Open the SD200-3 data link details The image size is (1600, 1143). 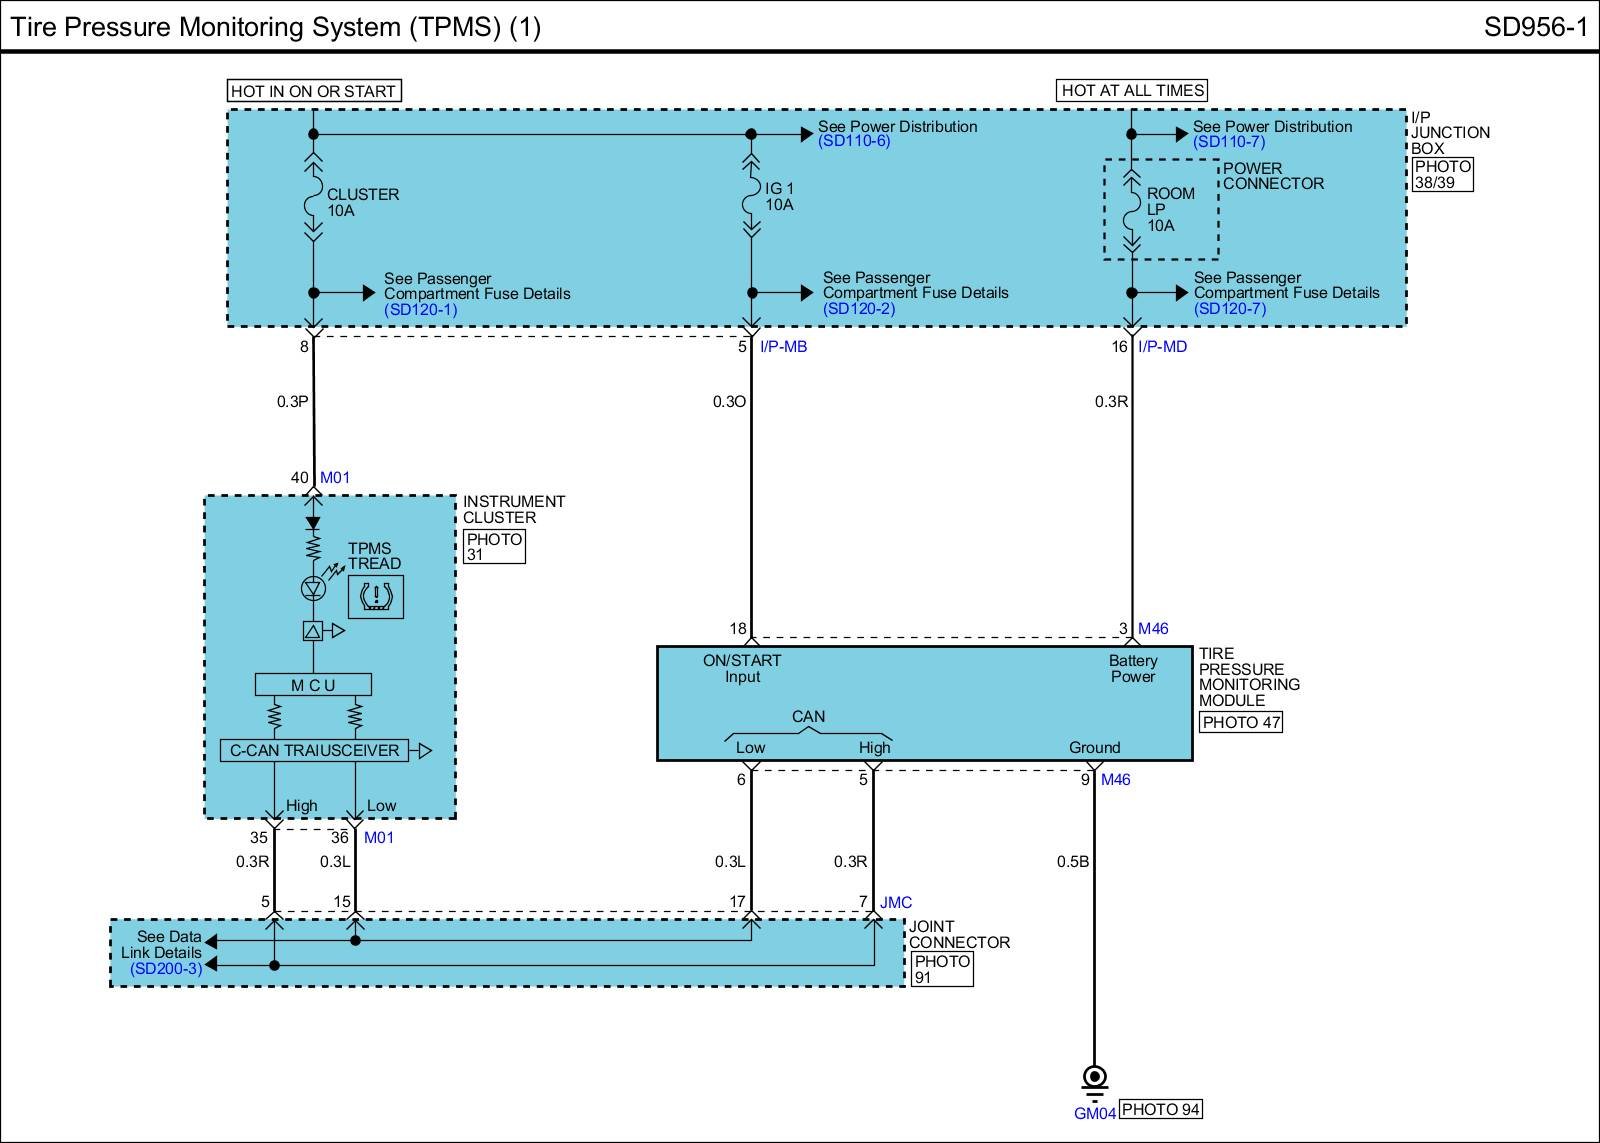tap(166, 968)
